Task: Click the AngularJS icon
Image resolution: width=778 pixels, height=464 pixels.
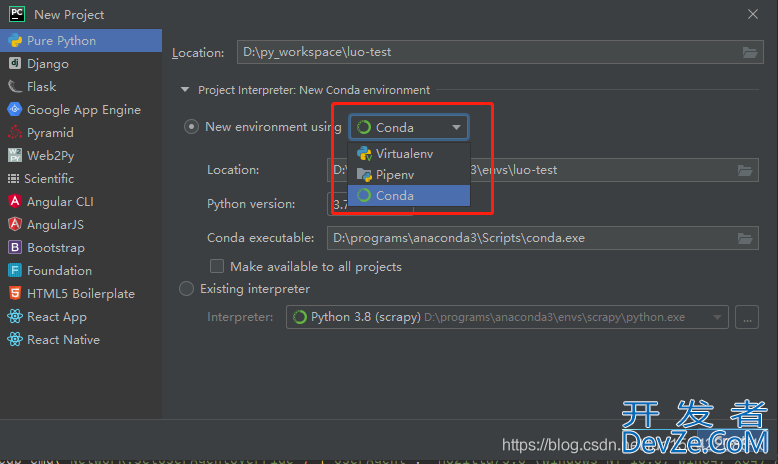Action: point(15,224)
